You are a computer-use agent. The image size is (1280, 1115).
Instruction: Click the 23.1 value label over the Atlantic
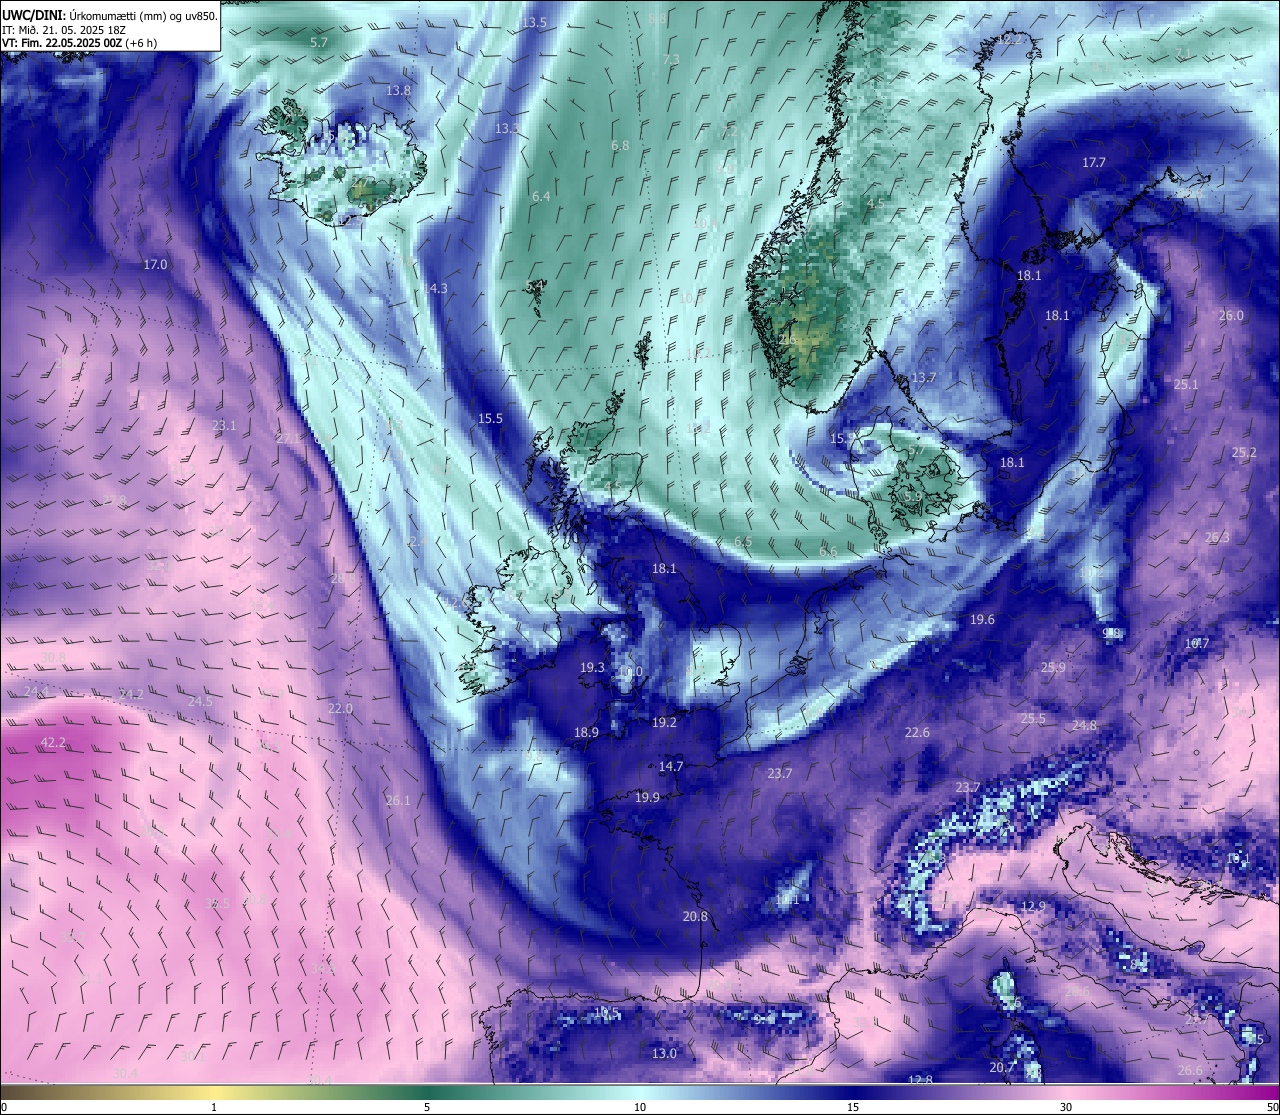coord(224,425)
